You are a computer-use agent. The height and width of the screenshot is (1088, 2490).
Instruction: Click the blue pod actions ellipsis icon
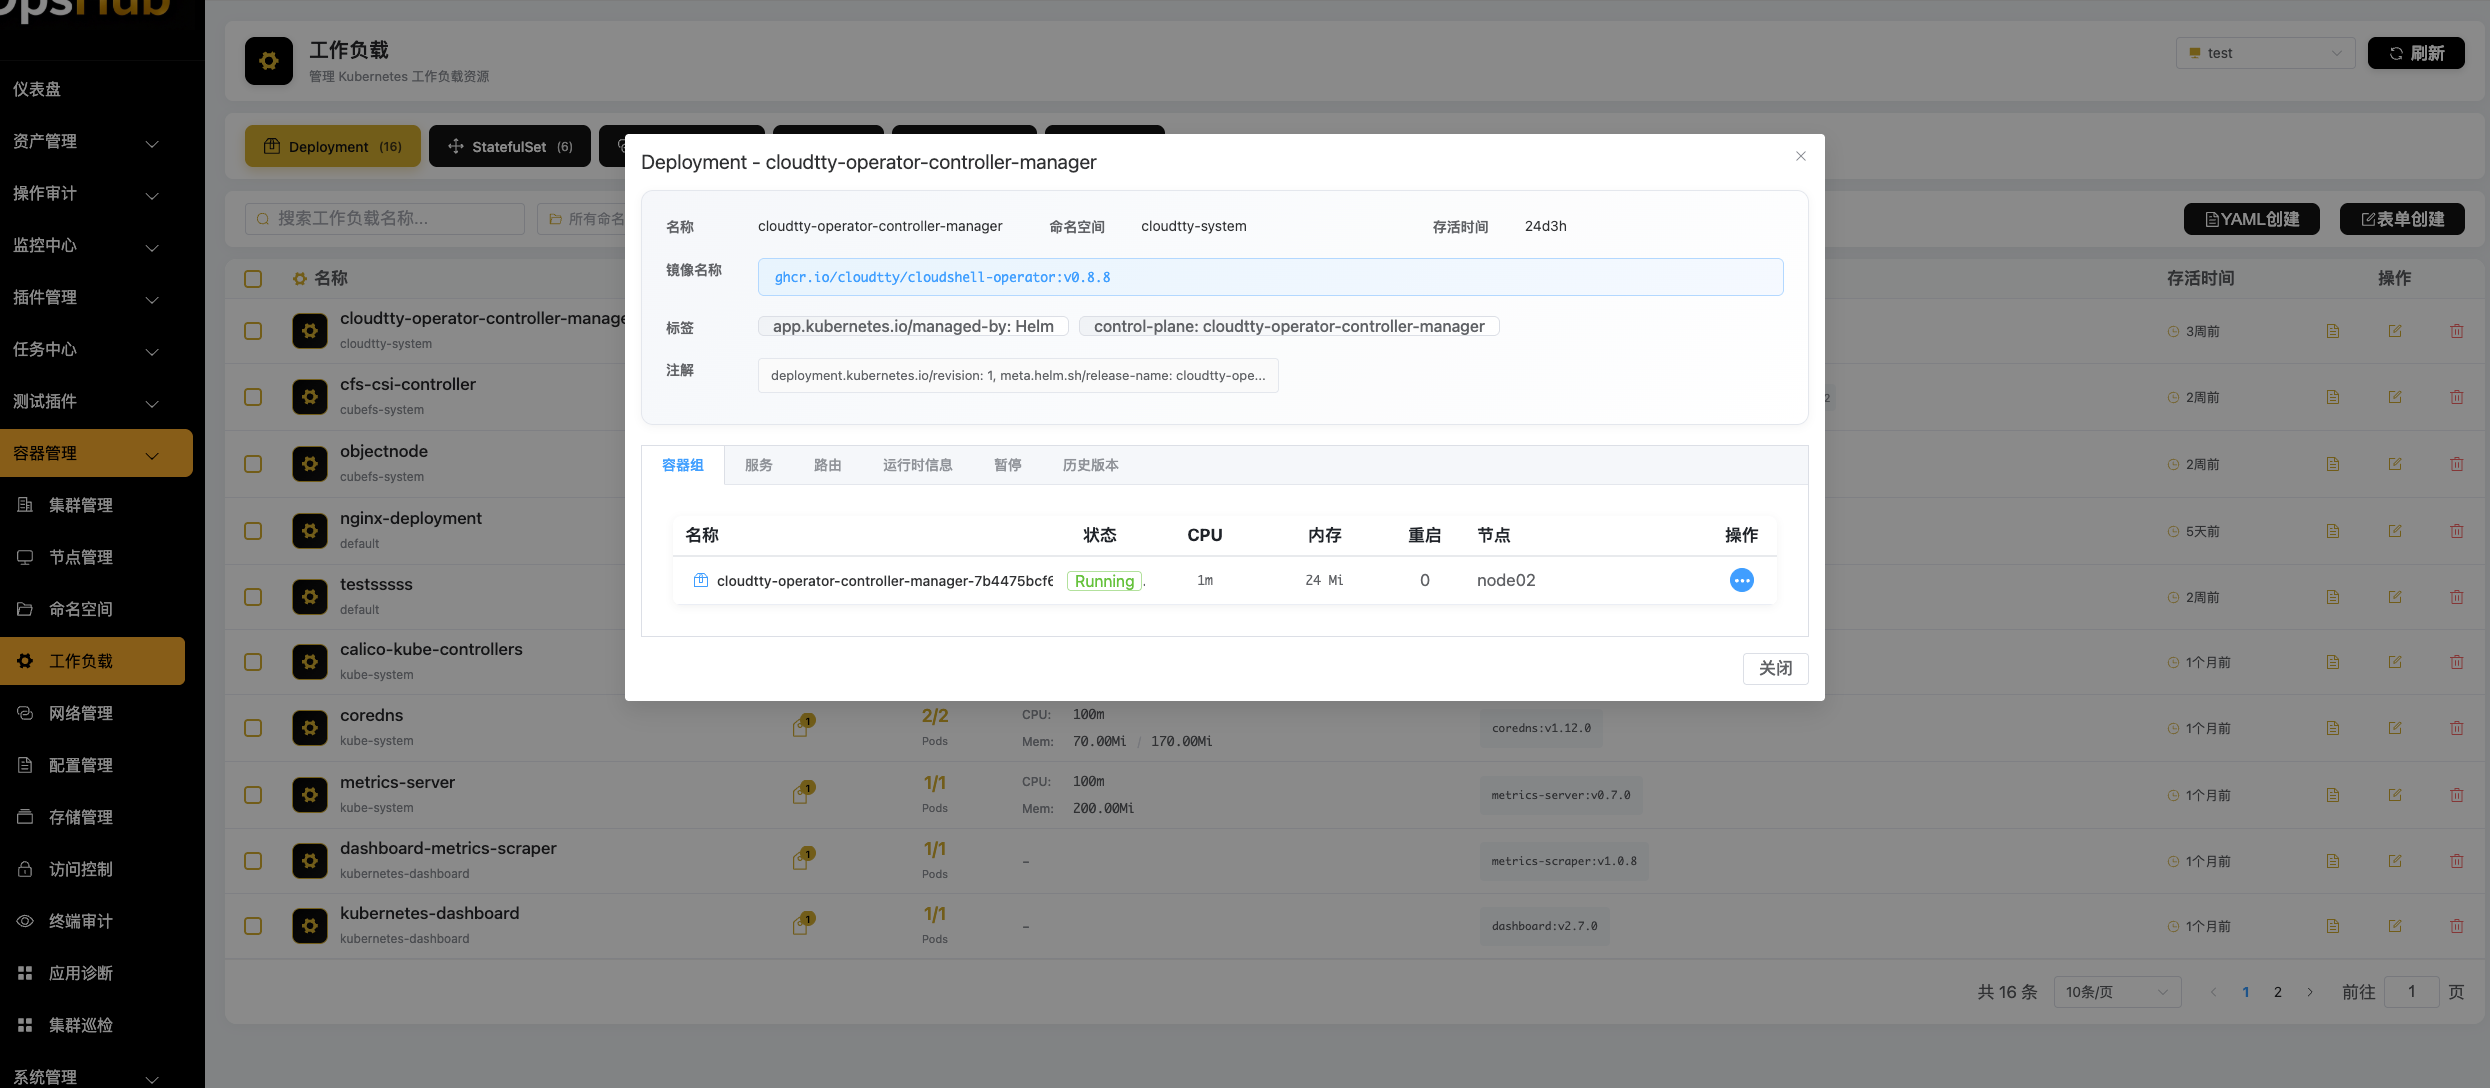(1741, 580)
